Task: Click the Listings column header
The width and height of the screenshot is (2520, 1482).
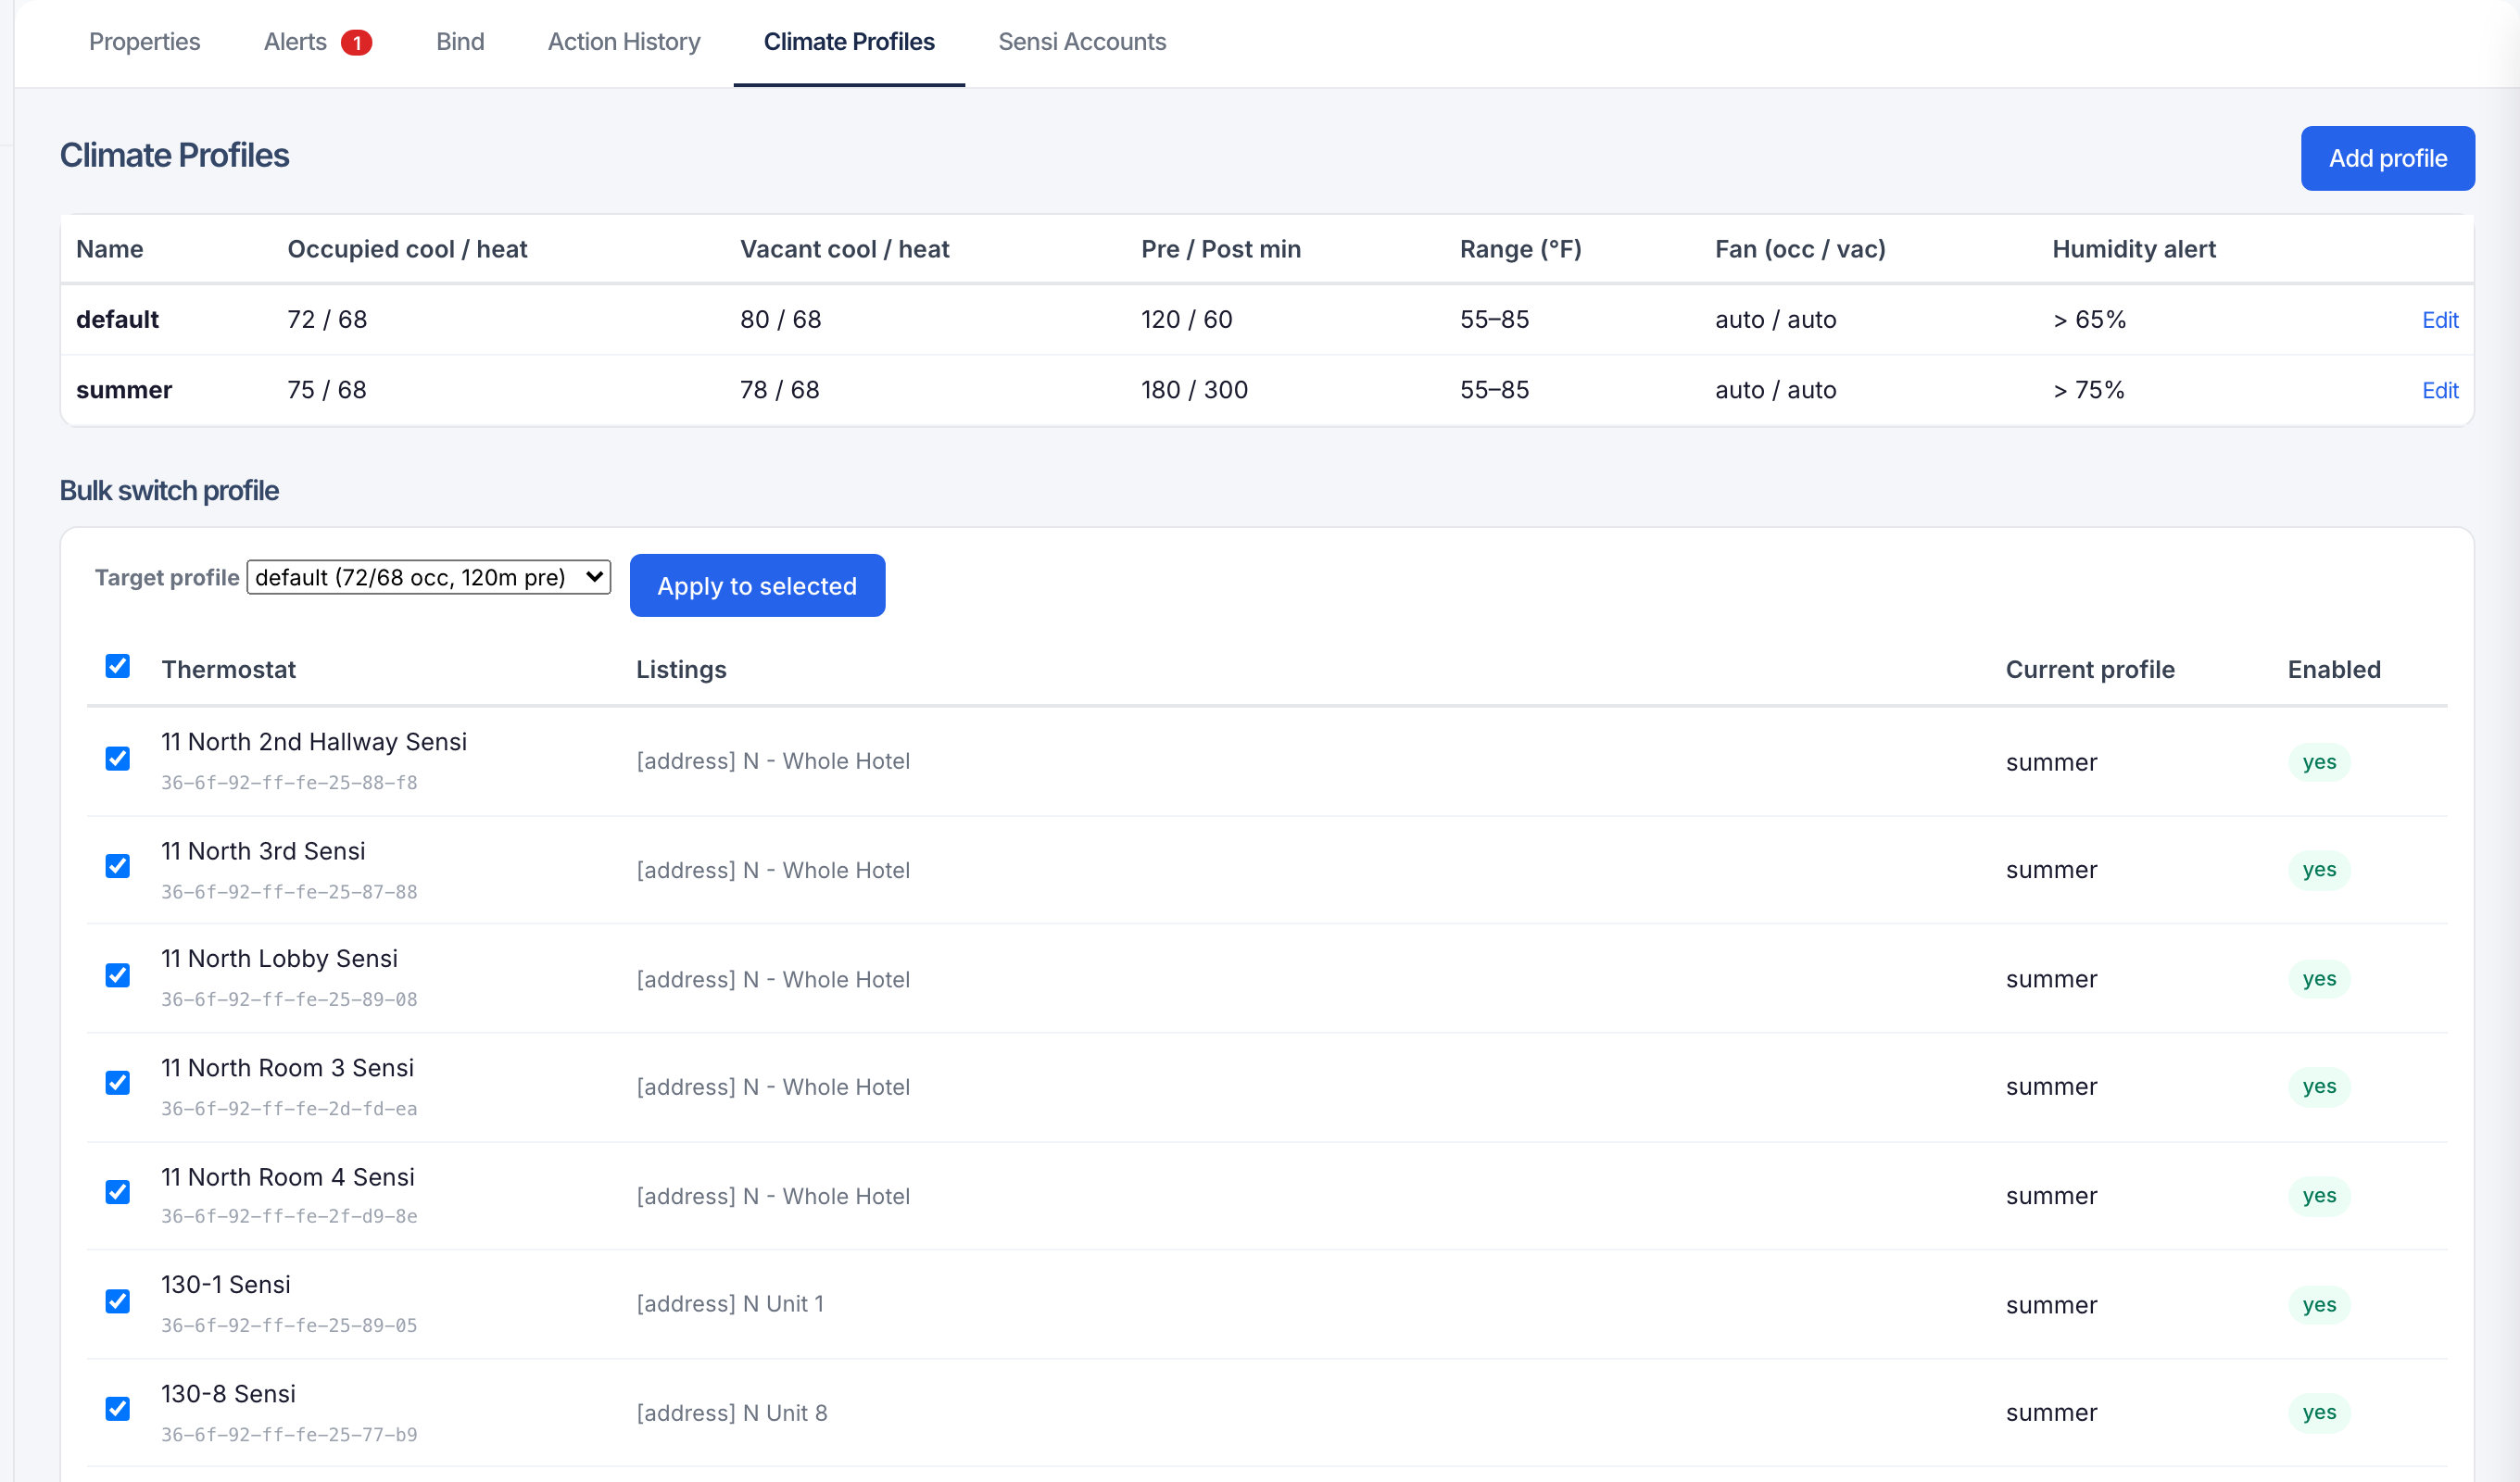Action: tap(681, 670)
